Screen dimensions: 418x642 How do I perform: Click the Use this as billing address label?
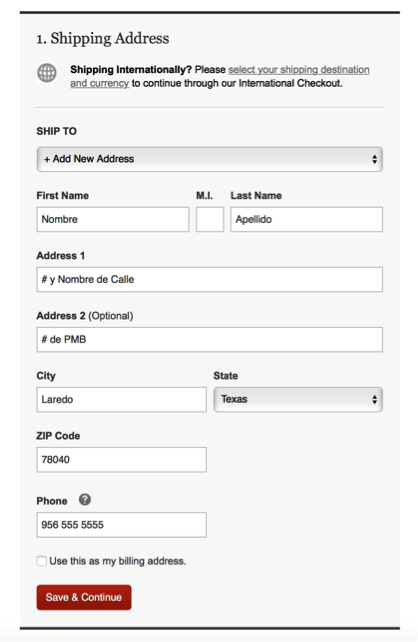(118, 561)
